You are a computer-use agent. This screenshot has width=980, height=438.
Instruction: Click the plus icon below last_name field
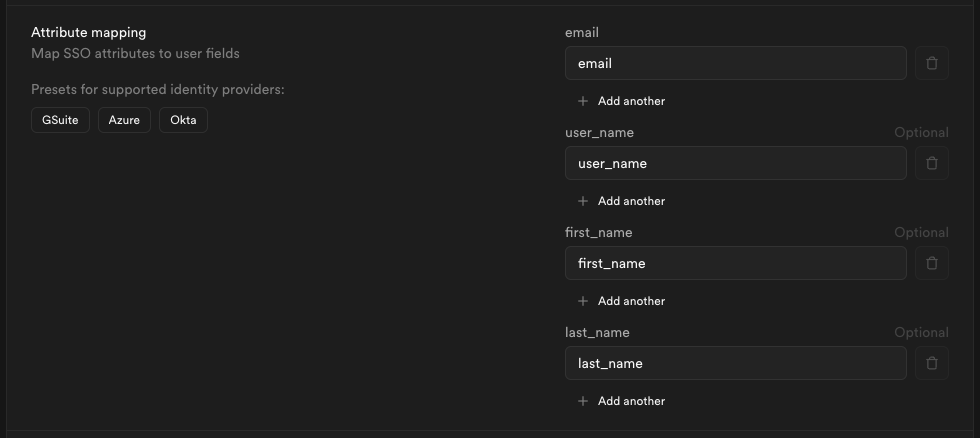(583, 401)
